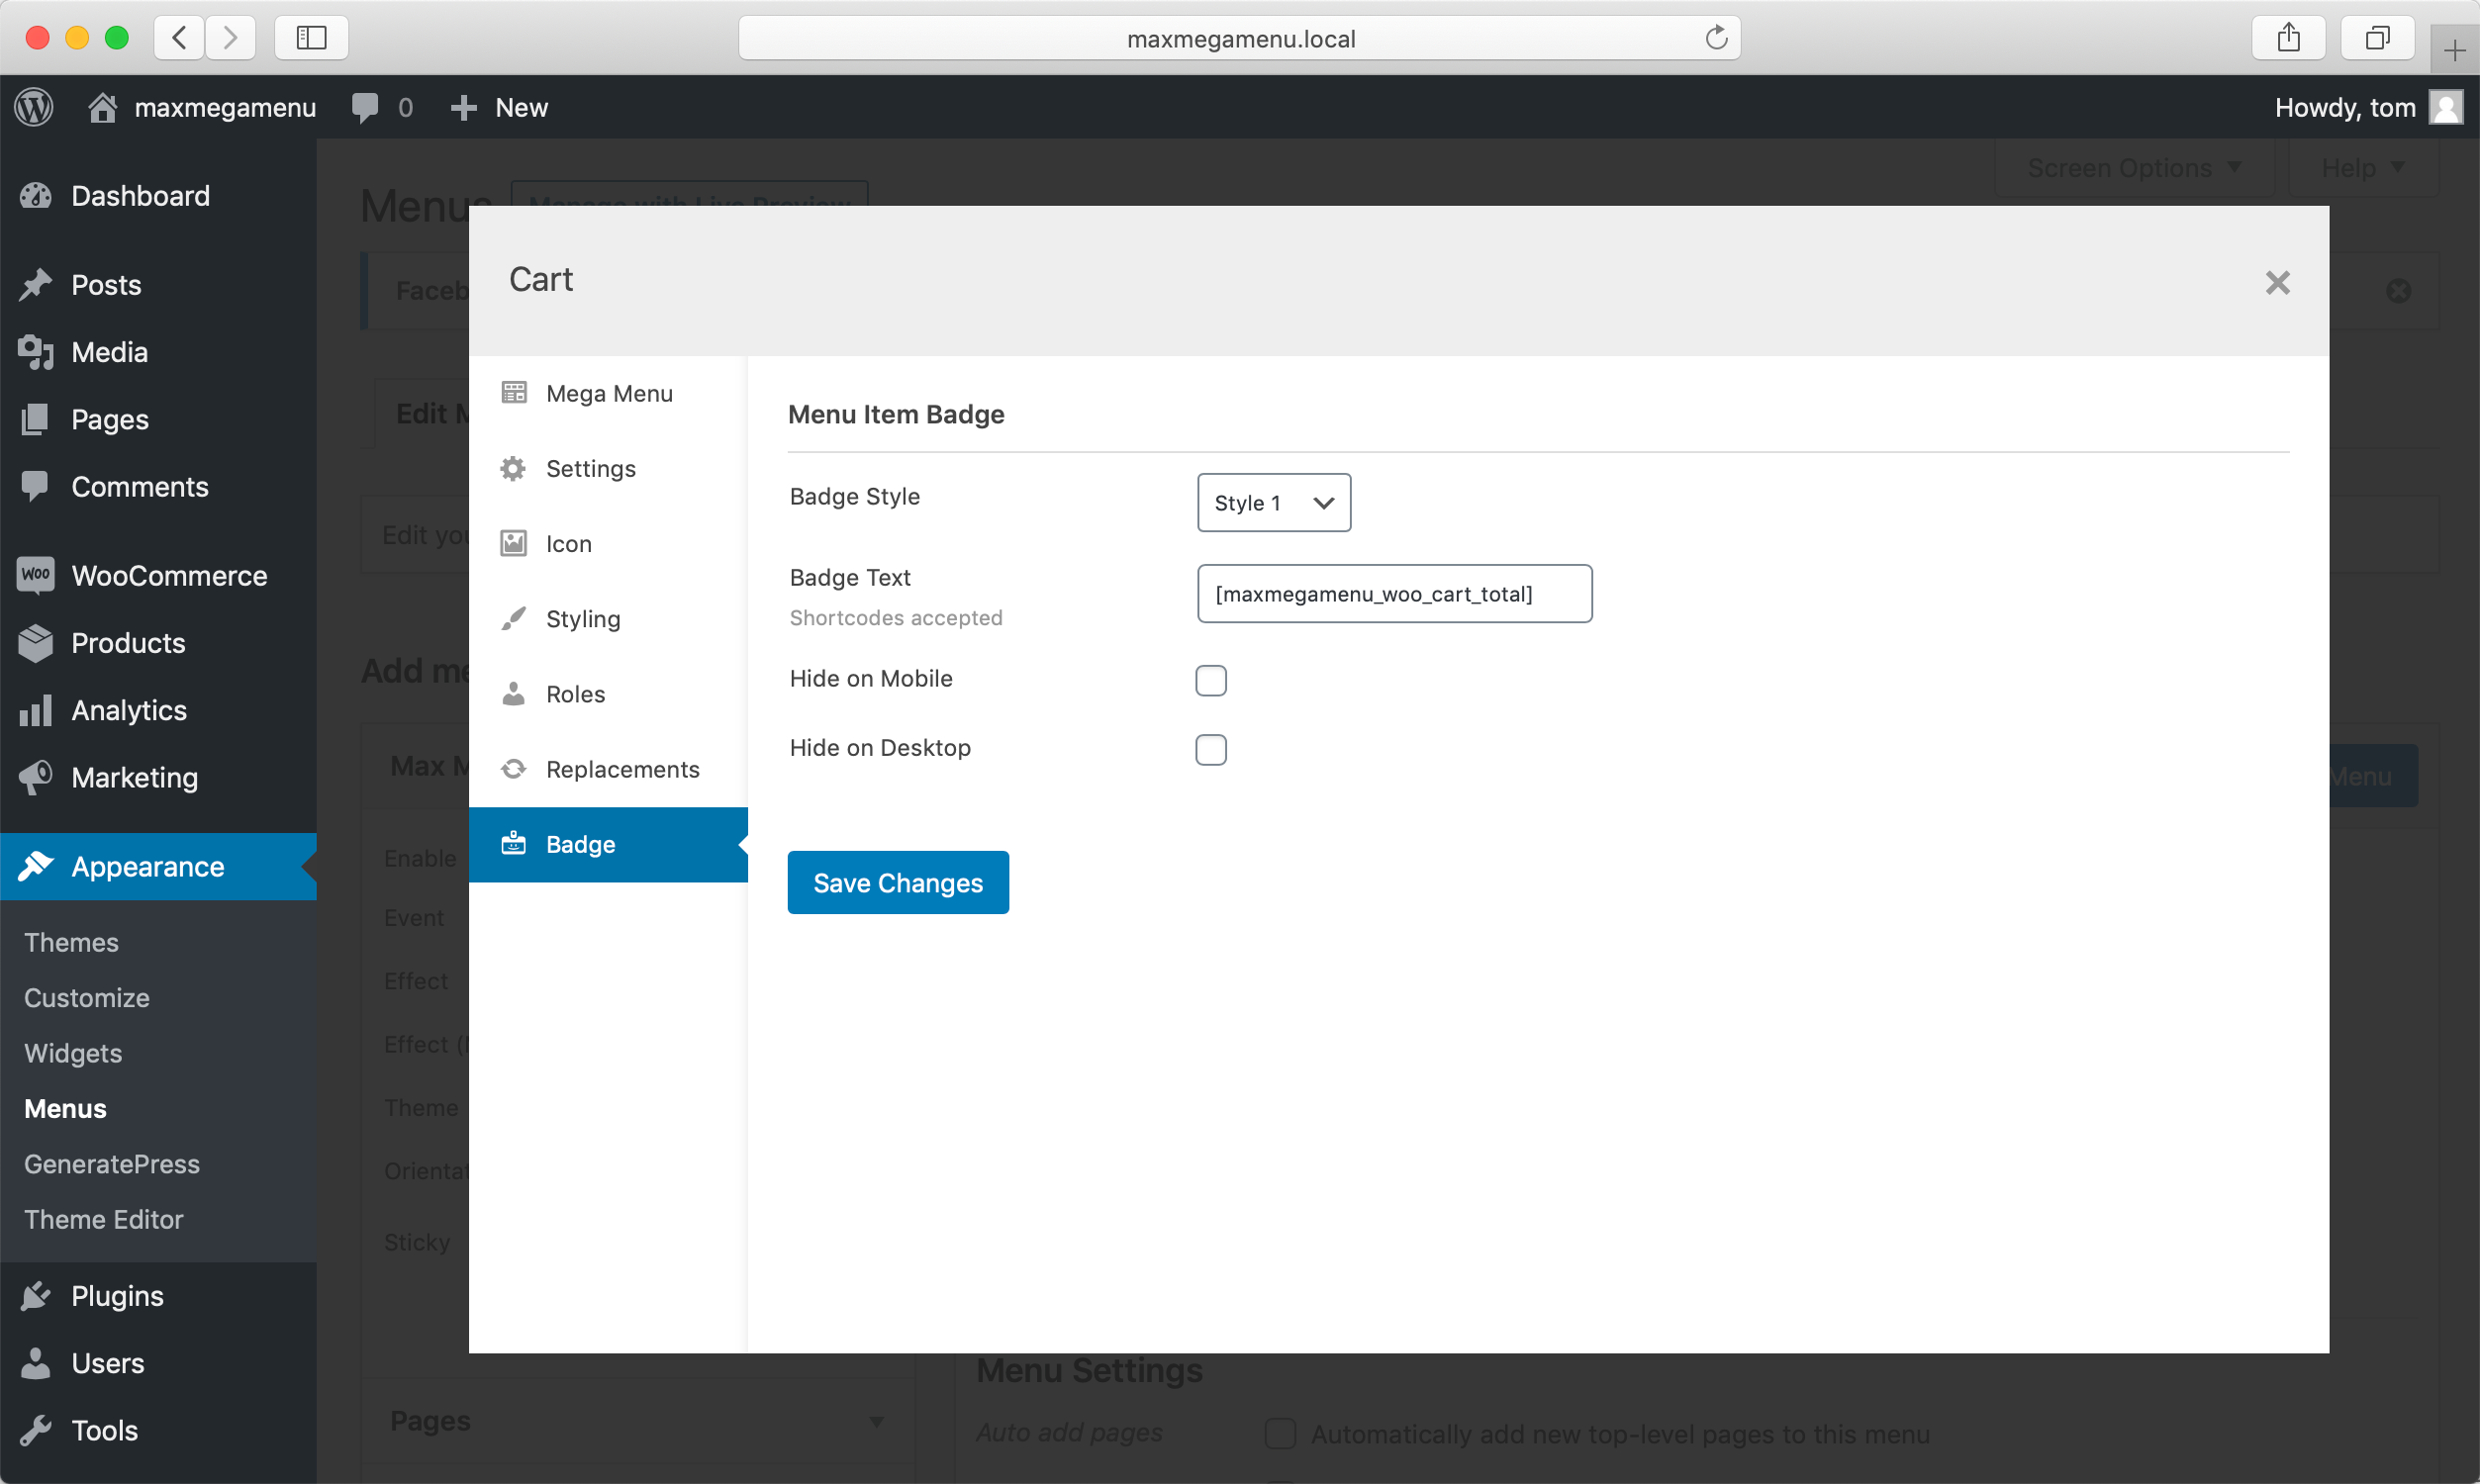Viewport: 2480px width, 1484px height.
Task: Click the Plugins icon in sidebar
Action: 36,1296
